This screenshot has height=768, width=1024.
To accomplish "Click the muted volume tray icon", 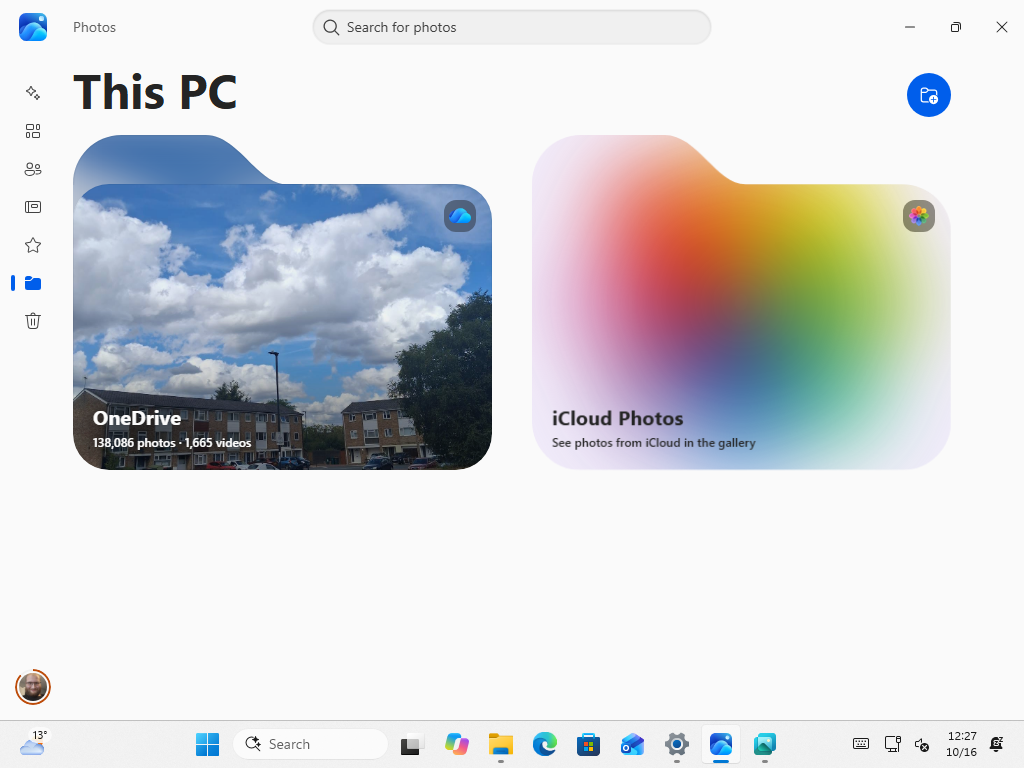I will 922,744.
